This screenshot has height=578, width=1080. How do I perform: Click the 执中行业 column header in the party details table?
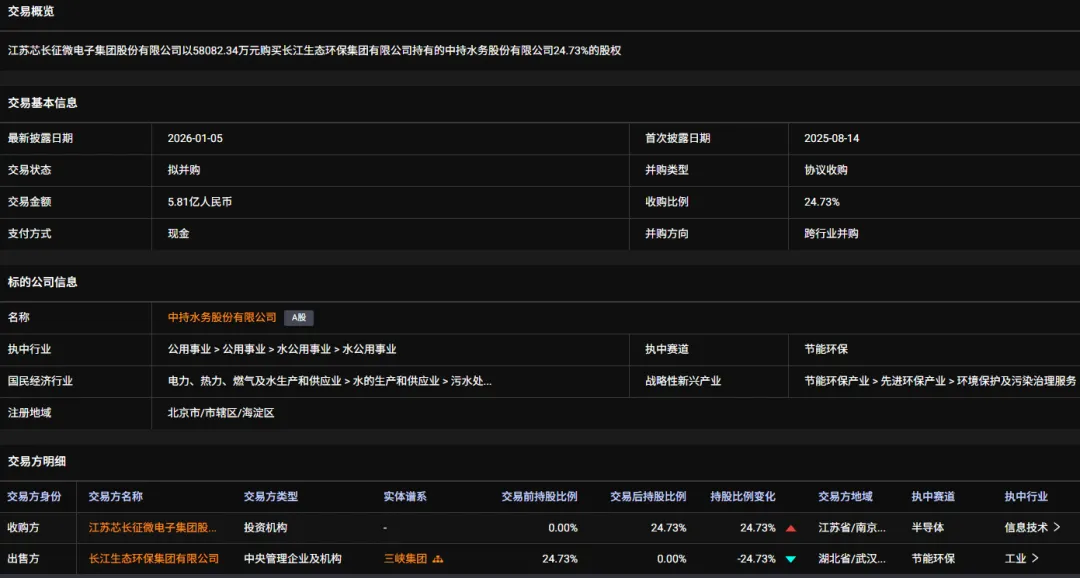click(x=1026, y=497)
